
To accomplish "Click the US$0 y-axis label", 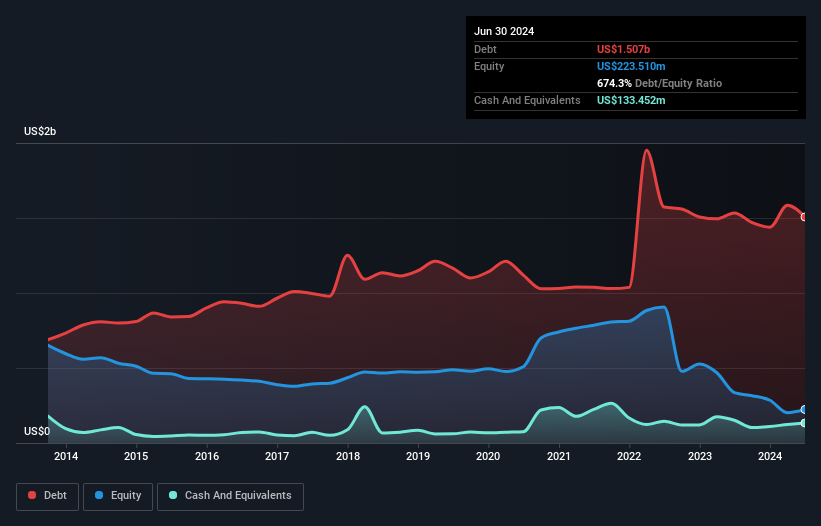I will tap(37, 431).
